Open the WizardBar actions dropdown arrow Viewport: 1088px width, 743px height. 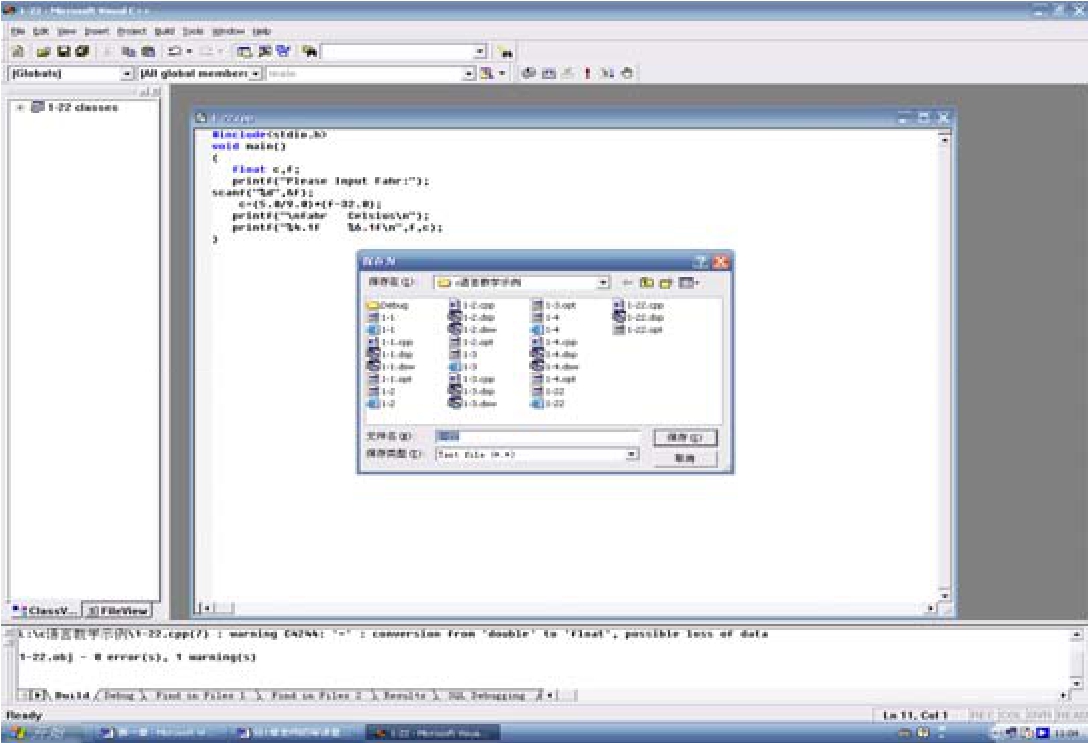tap(502, 73)
